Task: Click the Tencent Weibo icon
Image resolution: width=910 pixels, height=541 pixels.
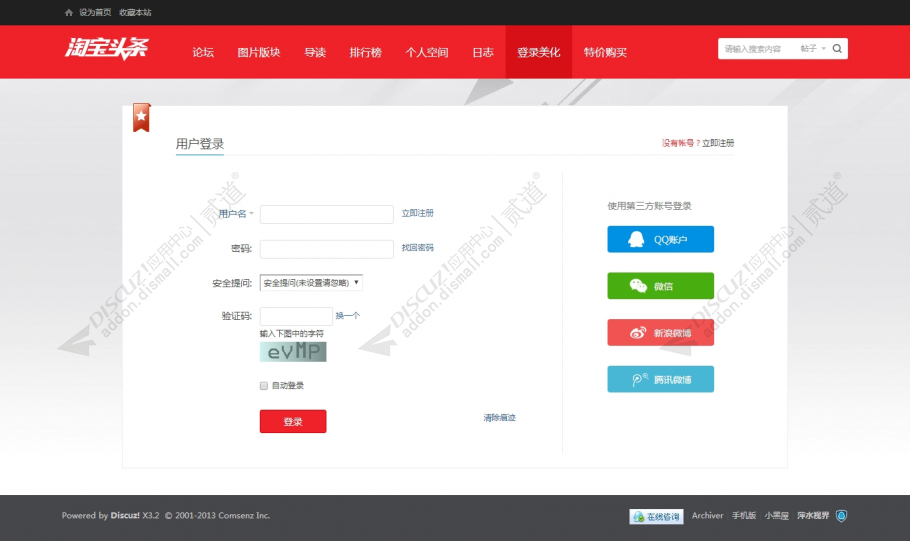Action: coord(640,379)
